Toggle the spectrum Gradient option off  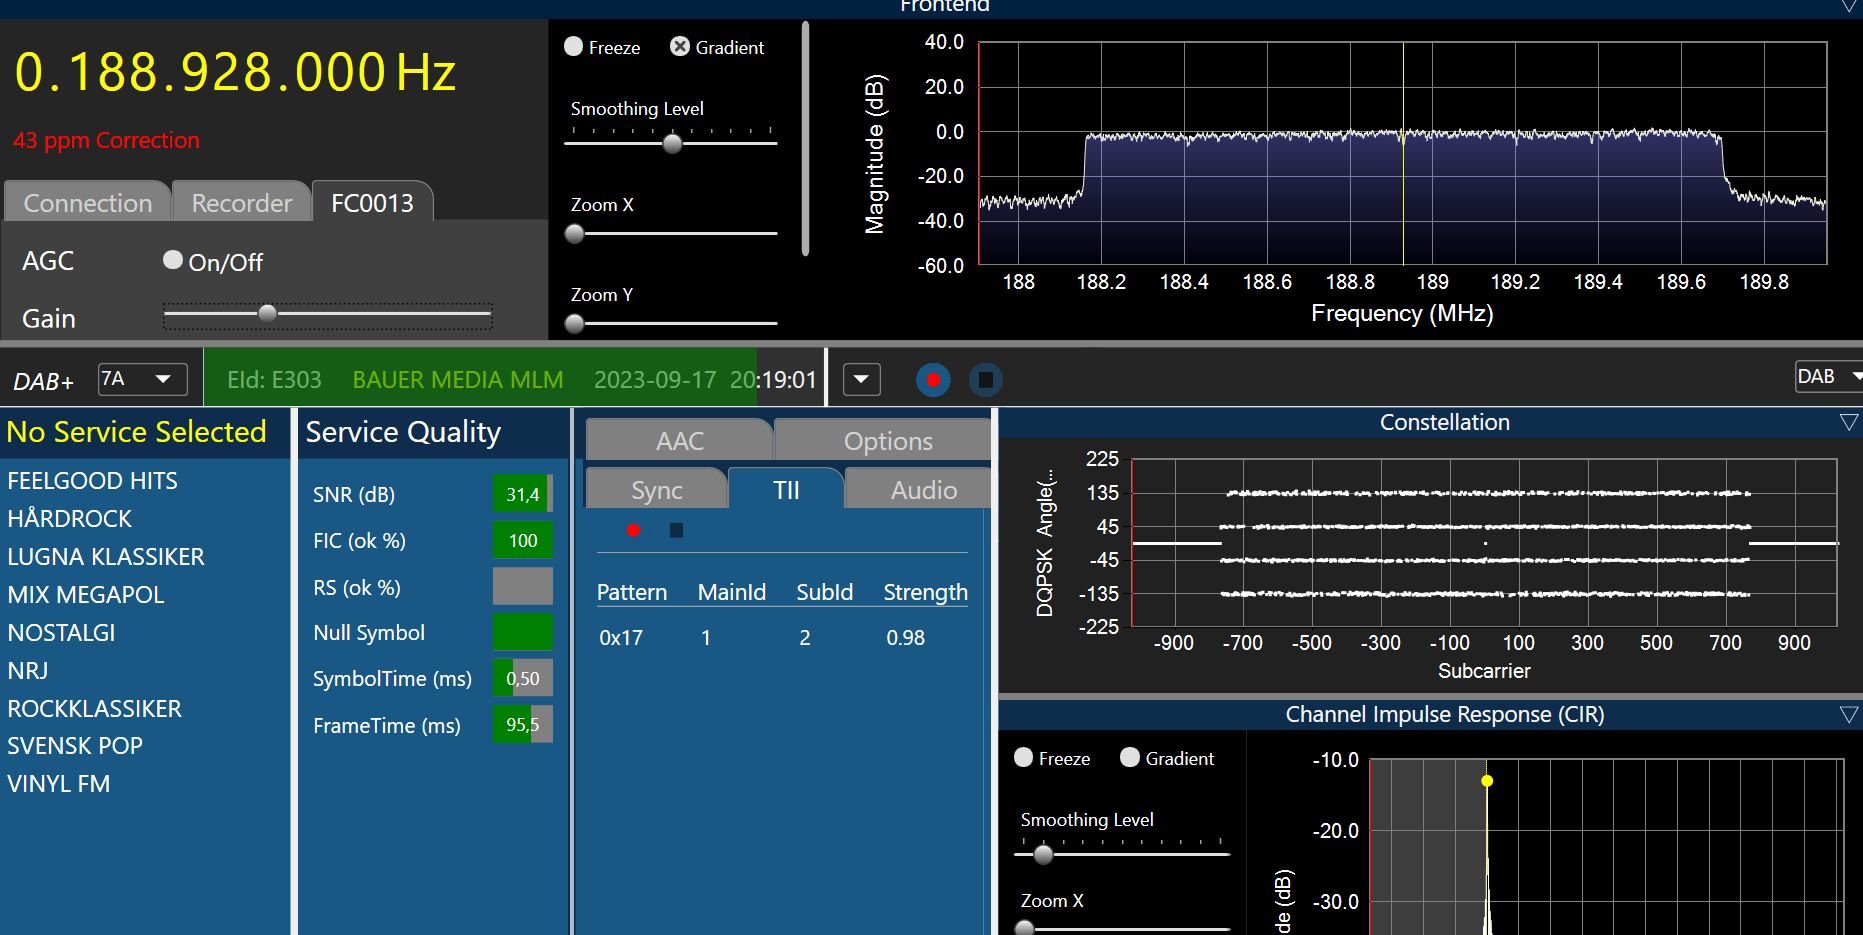click(680, 47)
